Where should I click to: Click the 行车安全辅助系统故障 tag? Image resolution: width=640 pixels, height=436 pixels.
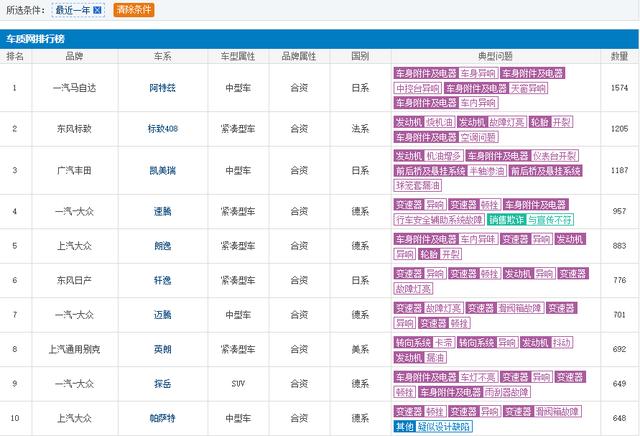coord(439,220)
